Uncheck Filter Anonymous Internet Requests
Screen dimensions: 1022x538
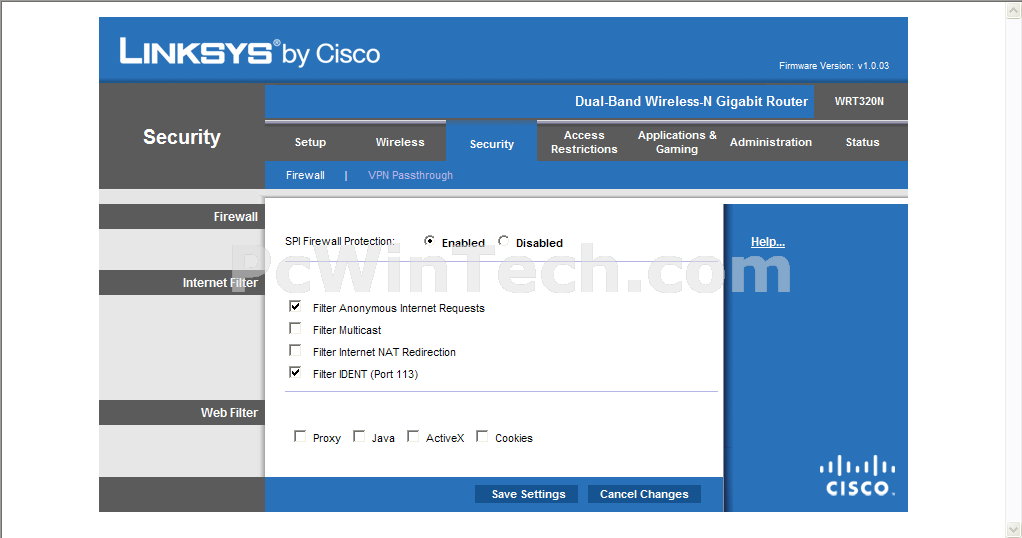point(295,306)
